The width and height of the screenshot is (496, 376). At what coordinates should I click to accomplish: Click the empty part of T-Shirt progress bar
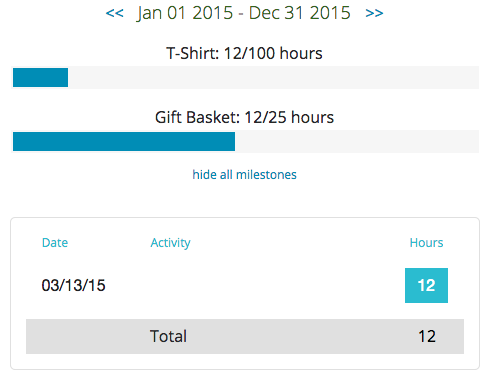(273, 77)
